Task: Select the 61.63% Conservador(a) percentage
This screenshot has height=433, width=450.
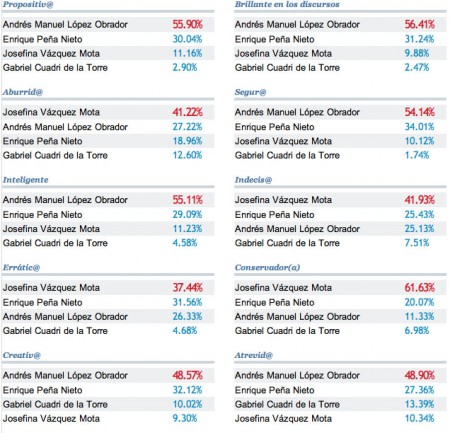Action: [419, 287]
